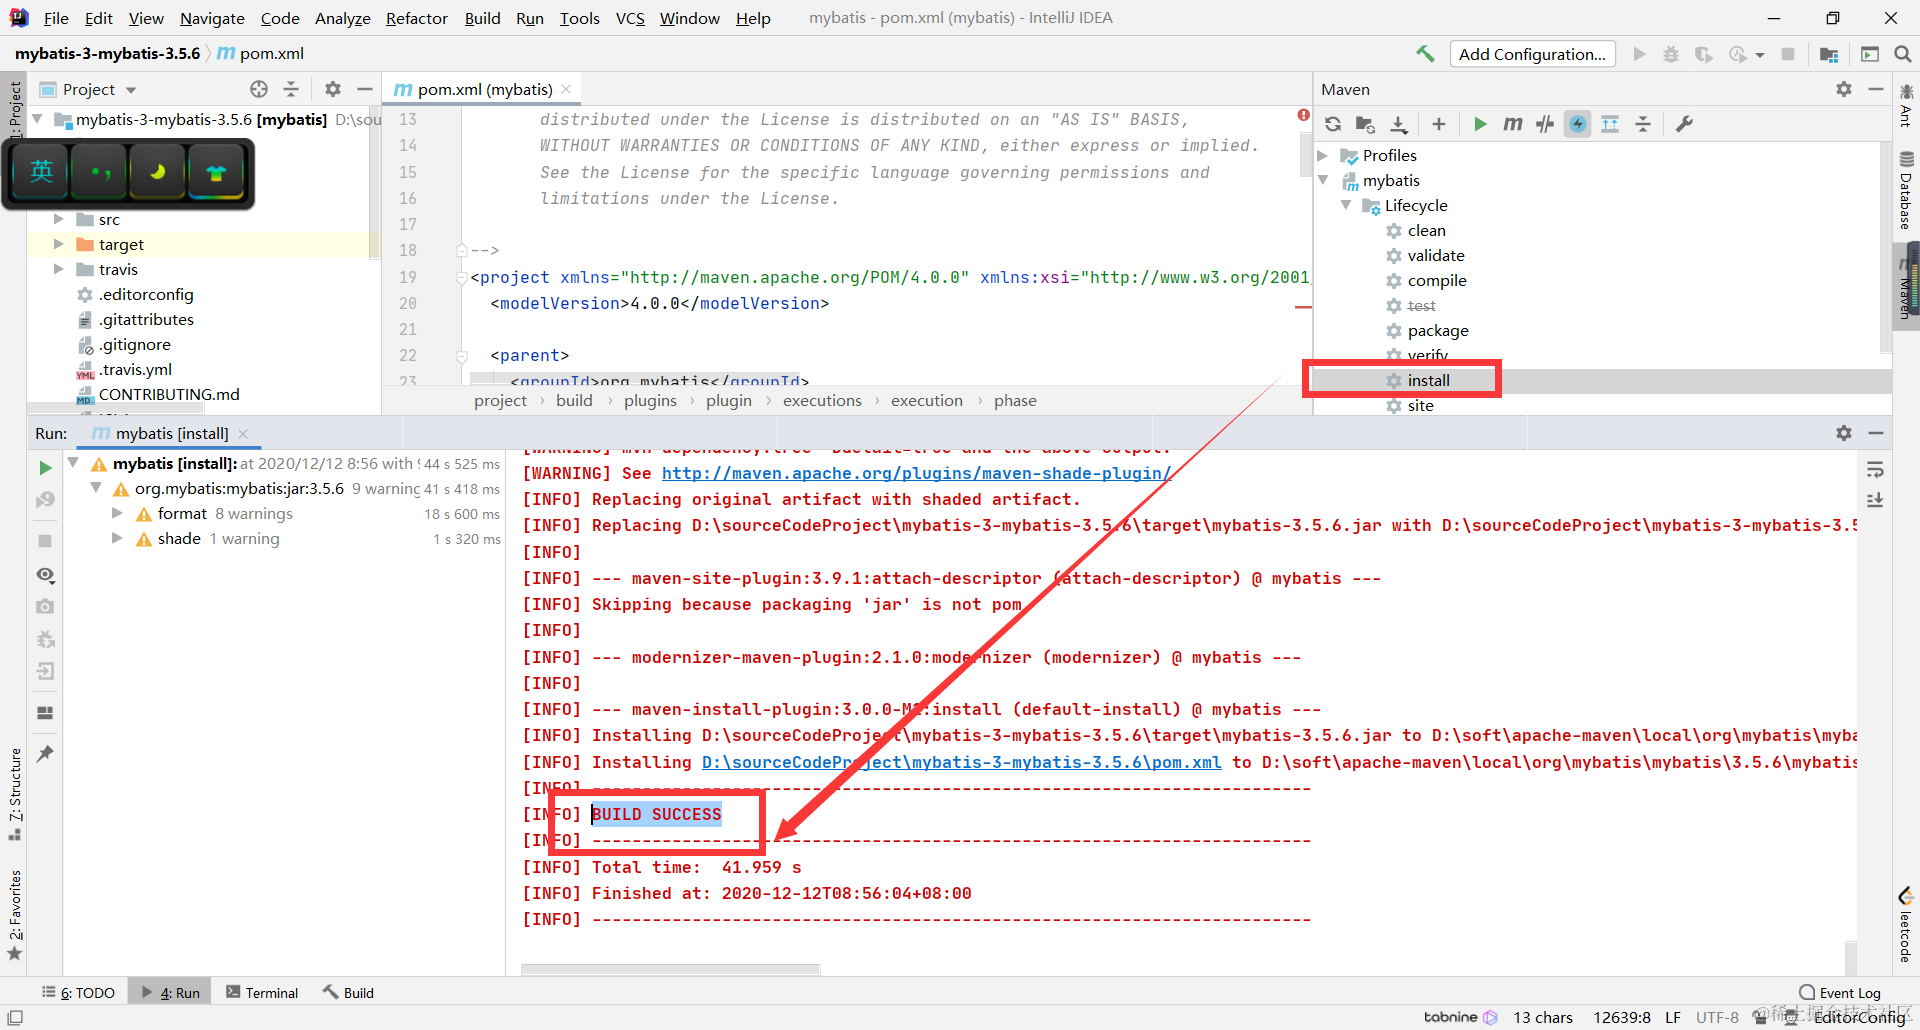1920x1030 pixels.
Task: Collapse the mybatis node in Maven tree
Action: point(1323,181)
